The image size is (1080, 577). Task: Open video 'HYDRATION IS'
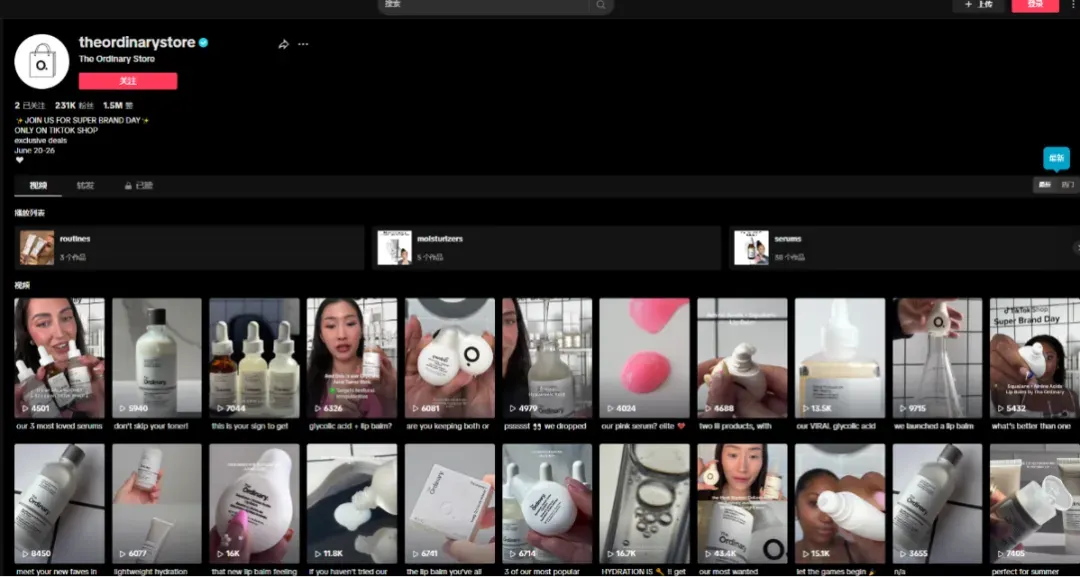coord(645,504)
